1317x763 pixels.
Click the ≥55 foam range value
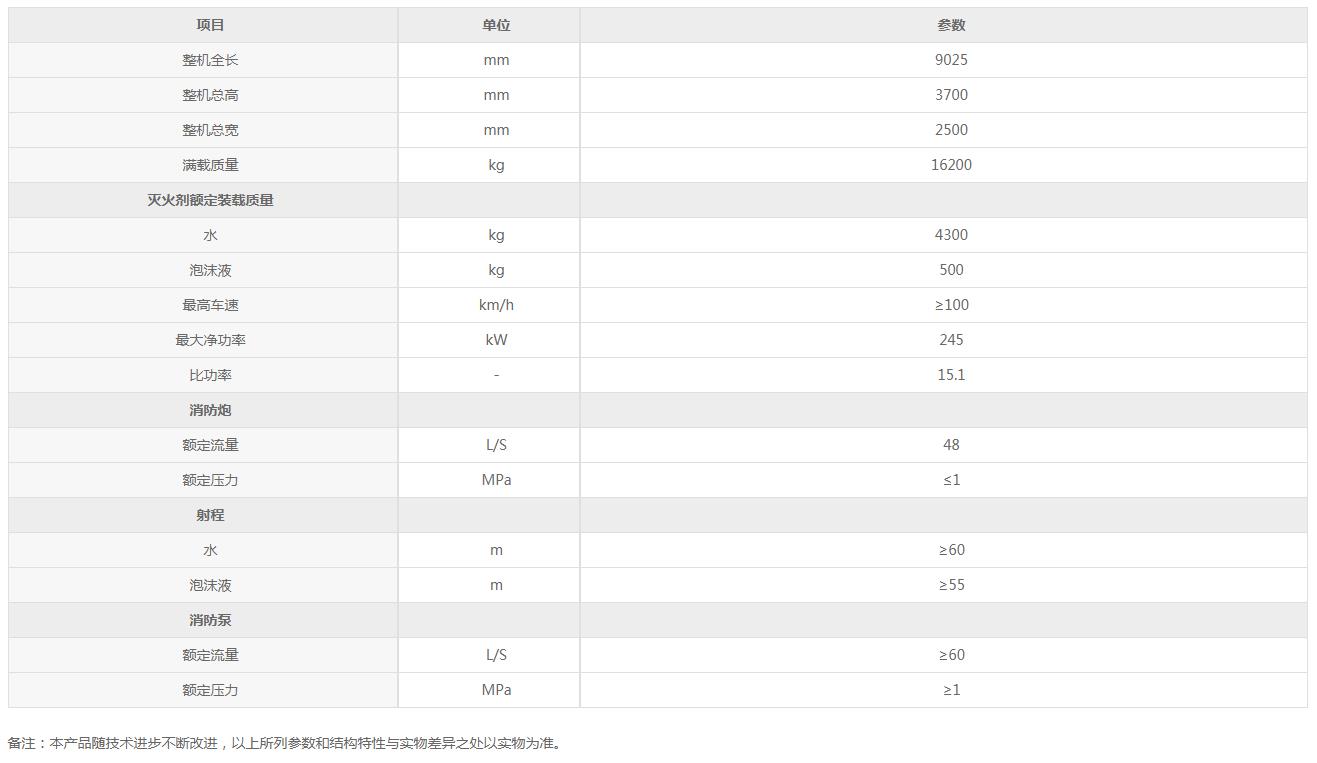point(951,585)
